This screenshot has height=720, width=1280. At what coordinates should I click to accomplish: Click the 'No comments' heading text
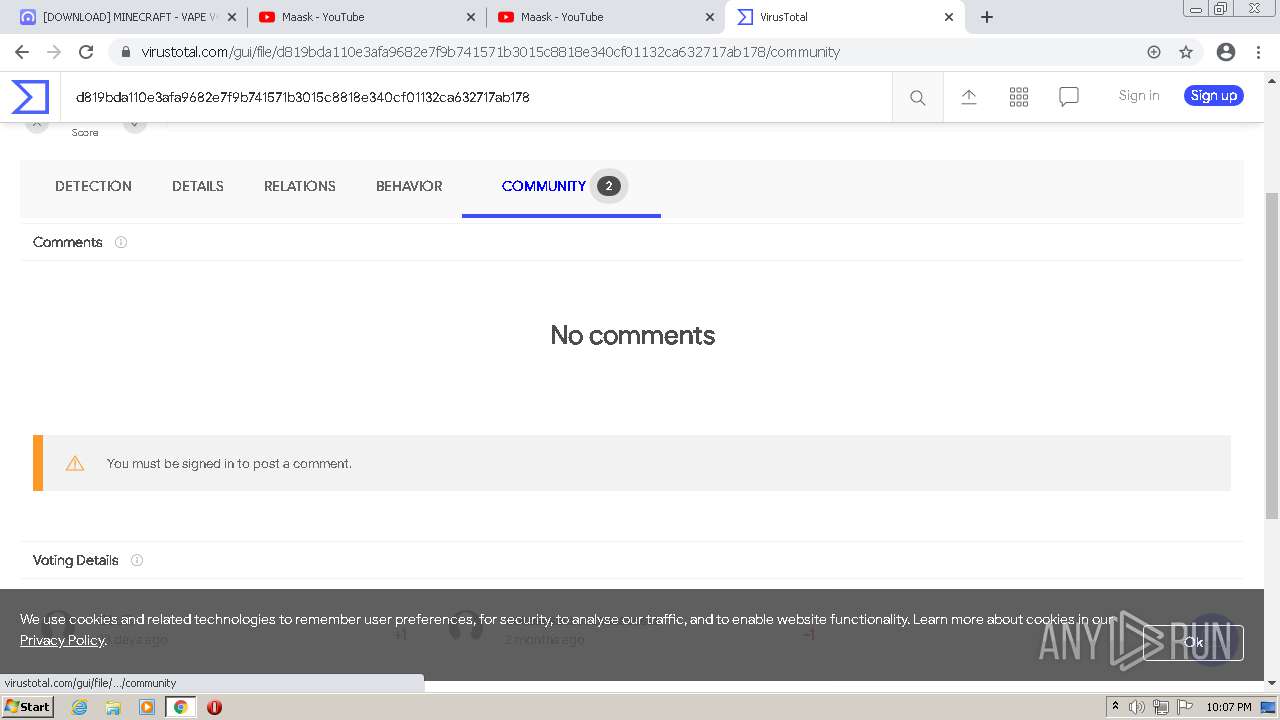pyautogui.click(x=633, y=335)
